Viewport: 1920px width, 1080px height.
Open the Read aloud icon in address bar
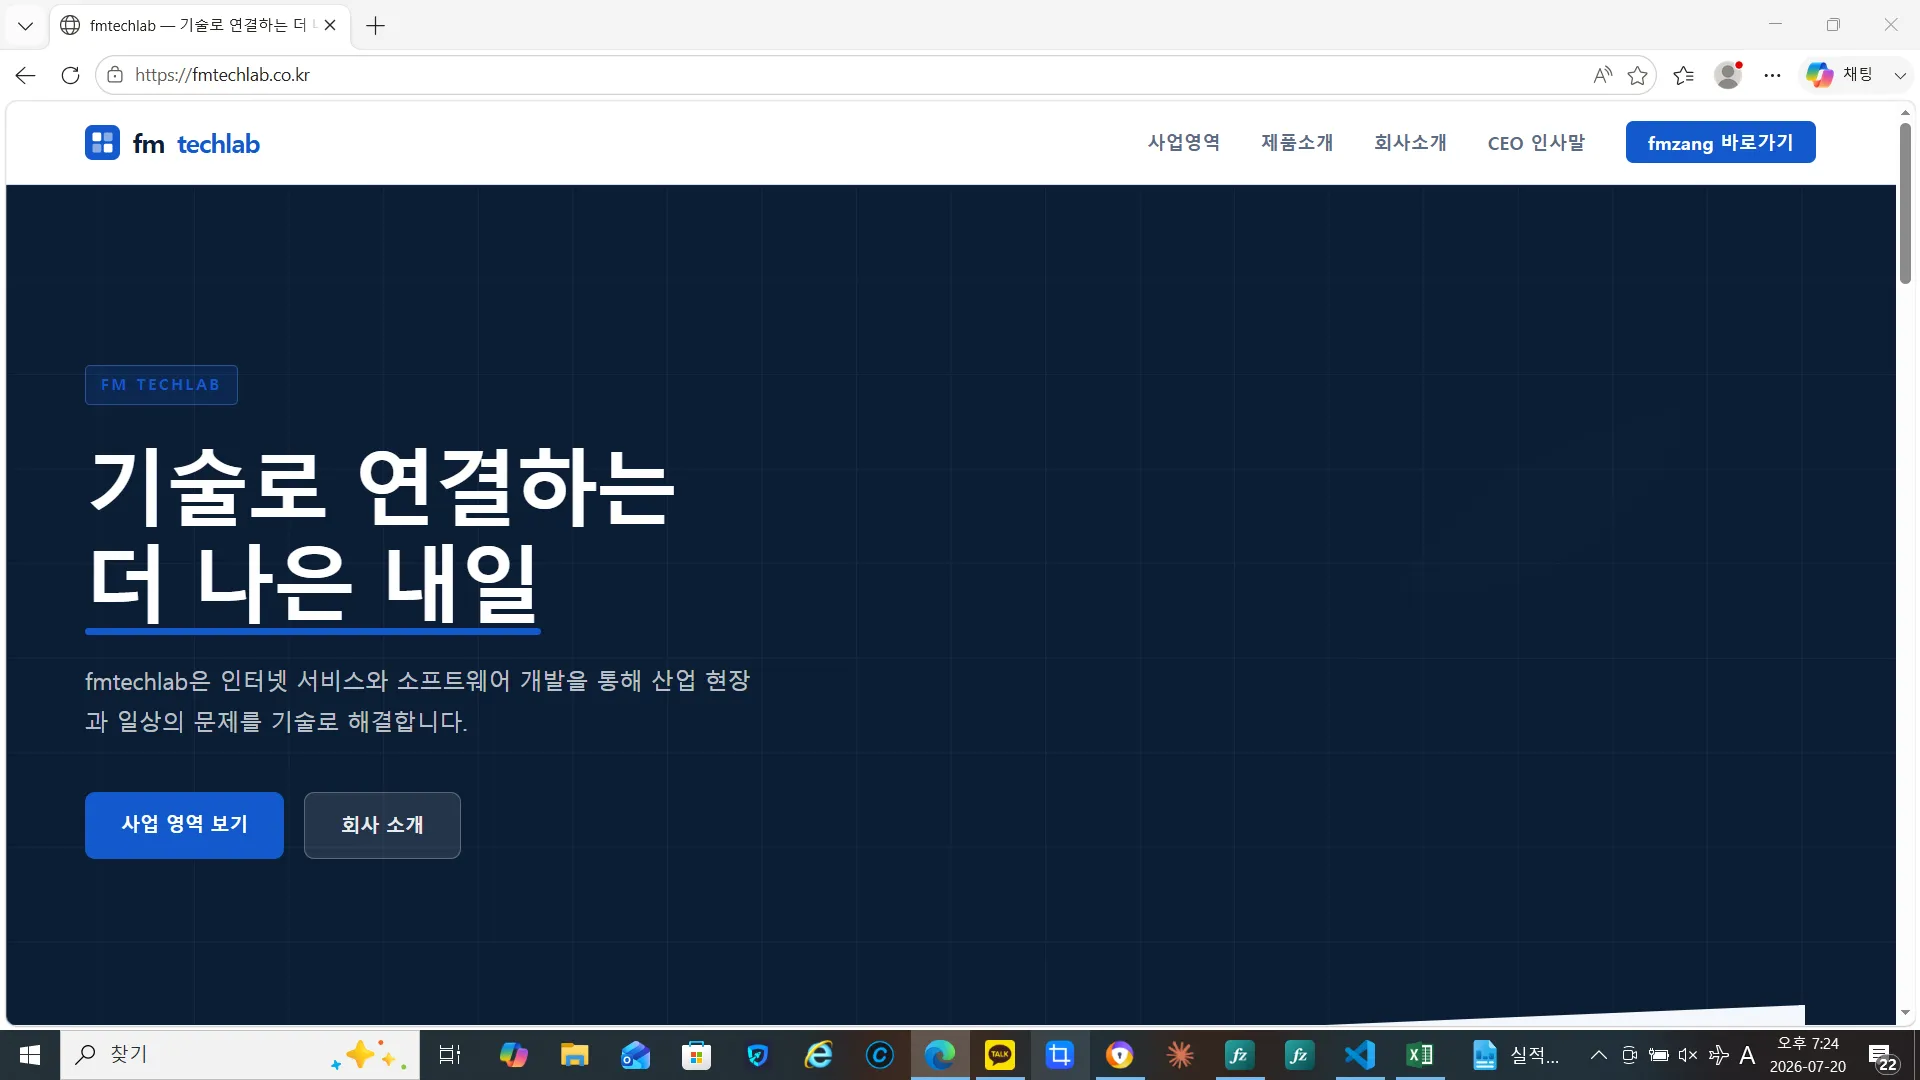pyautogui.click(x=1602, y=75)
